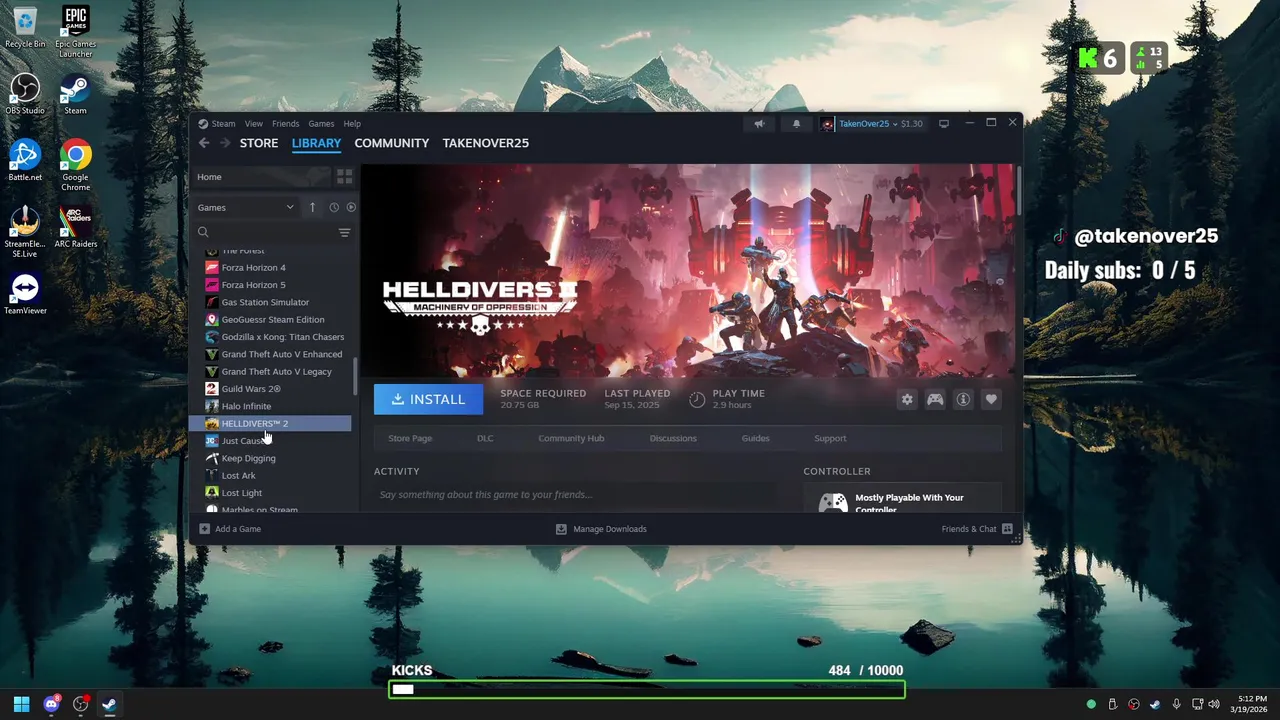This screenshot has height=720, width=1280.
Task: Switch library to grid collections view
Action: tap(344, 177)
